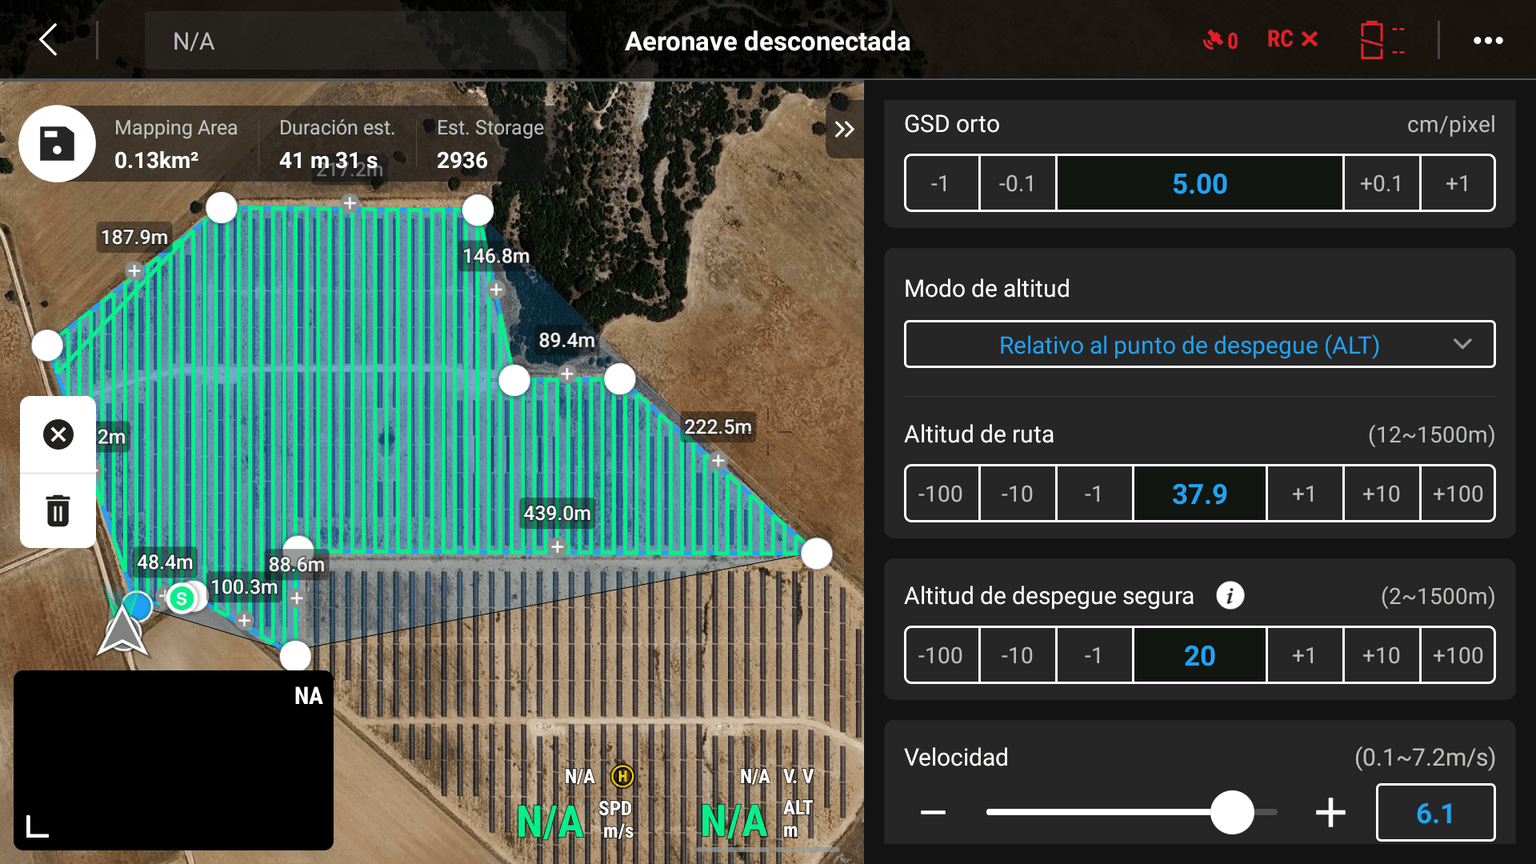1536x864 pixels.
Task: Cancel the selection with the circled X icon
Action: [58, 434]
